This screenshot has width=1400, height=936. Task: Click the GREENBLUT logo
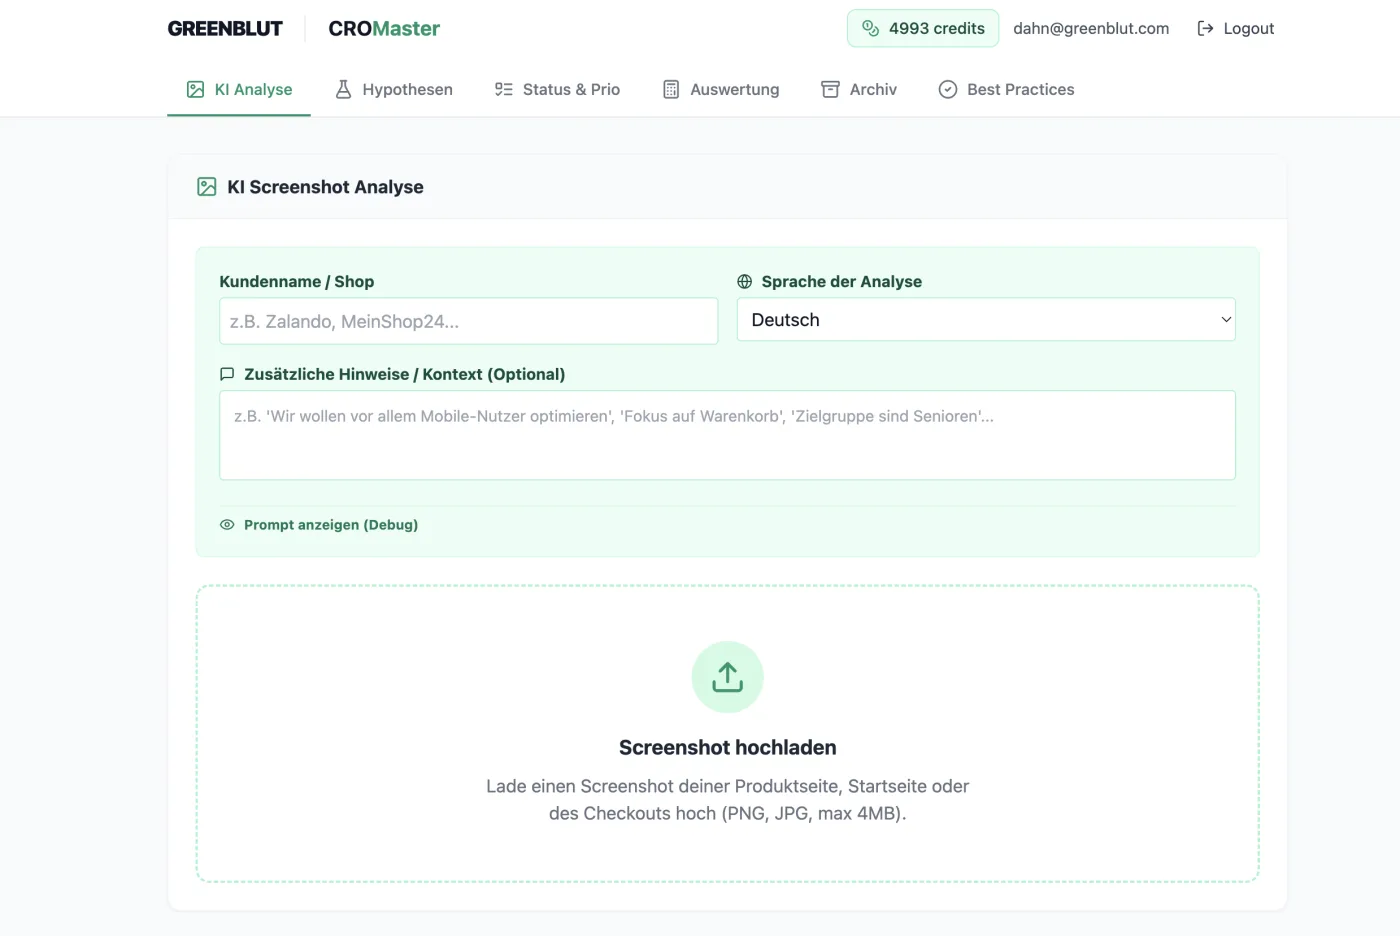coord(225,28)
